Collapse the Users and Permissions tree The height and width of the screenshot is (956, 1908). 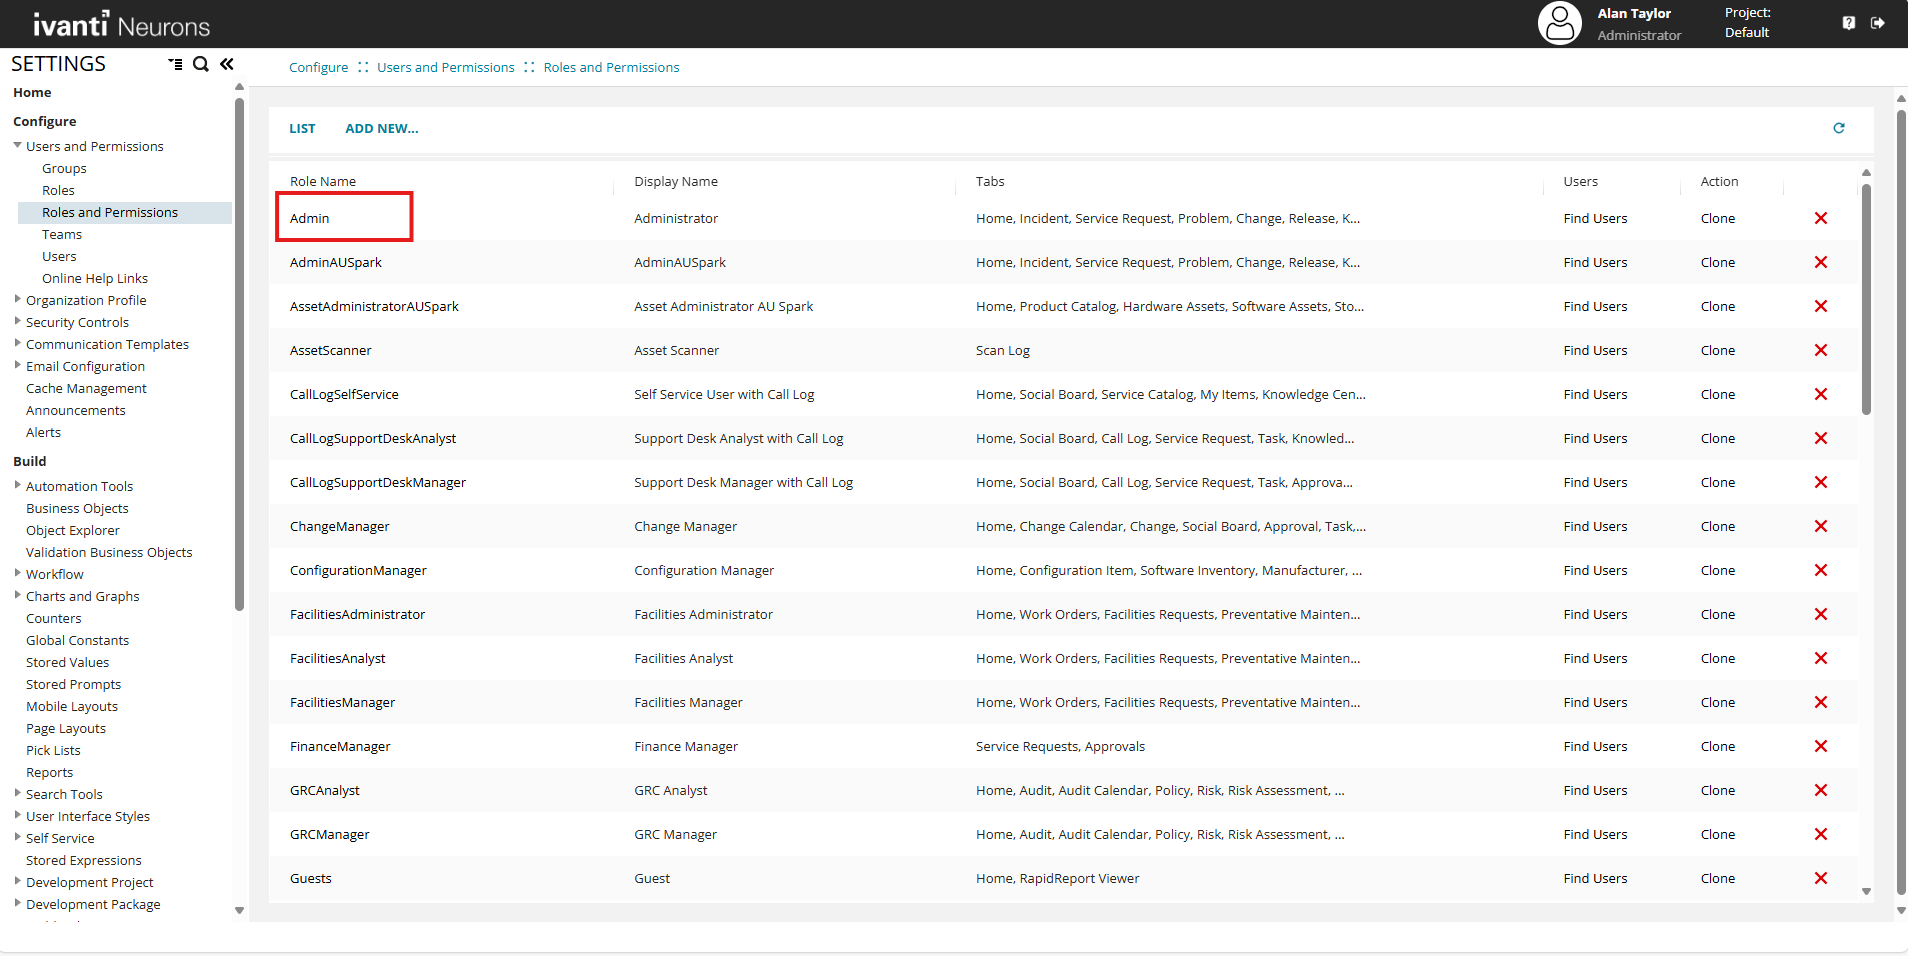[17, 146]
